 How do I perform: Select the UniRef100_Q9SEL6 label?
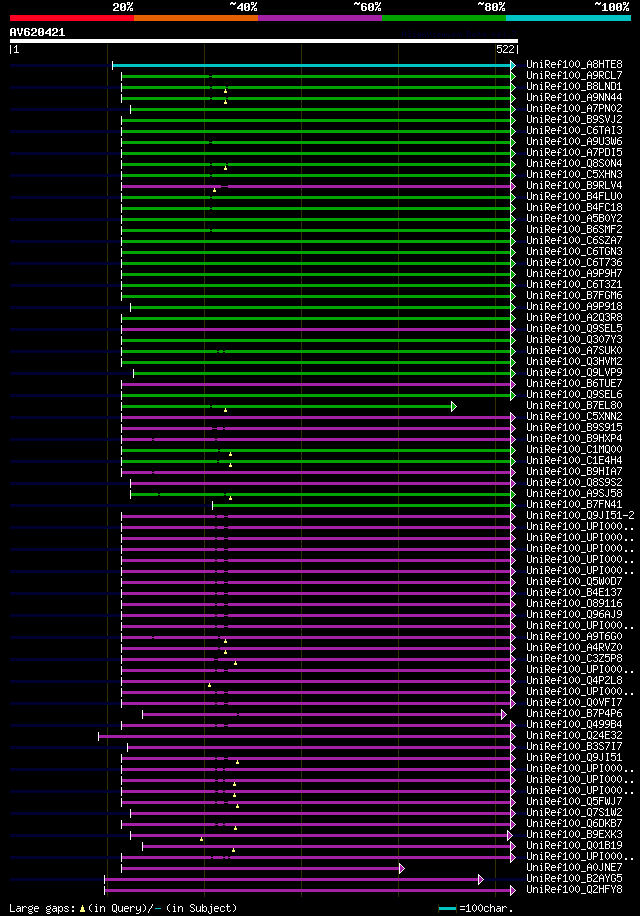tap(574, 395)
